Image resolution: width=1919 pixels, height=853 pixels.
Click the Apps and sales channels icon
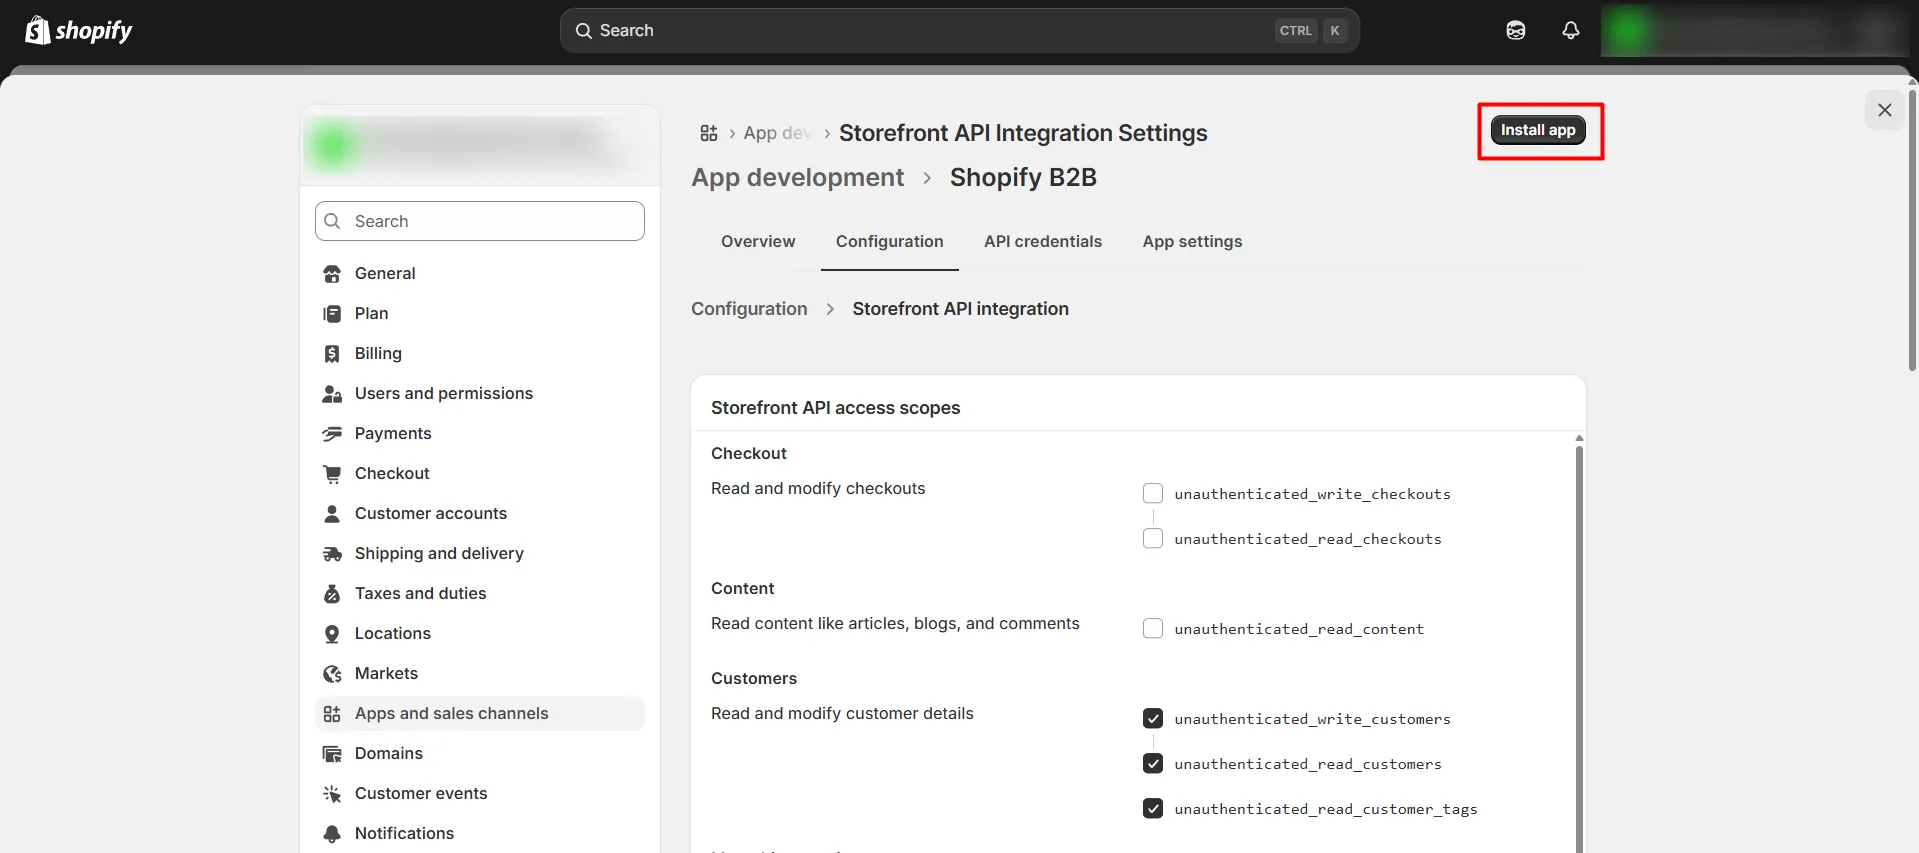click(332, 714)
